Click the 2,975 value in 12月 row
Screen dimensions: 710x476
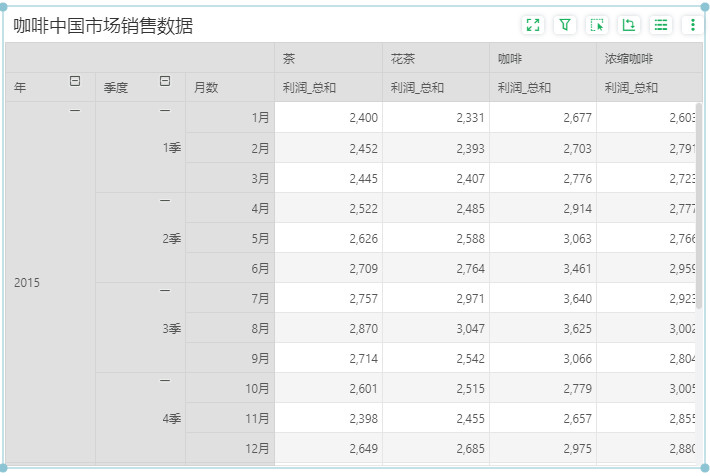coord(577,448)
